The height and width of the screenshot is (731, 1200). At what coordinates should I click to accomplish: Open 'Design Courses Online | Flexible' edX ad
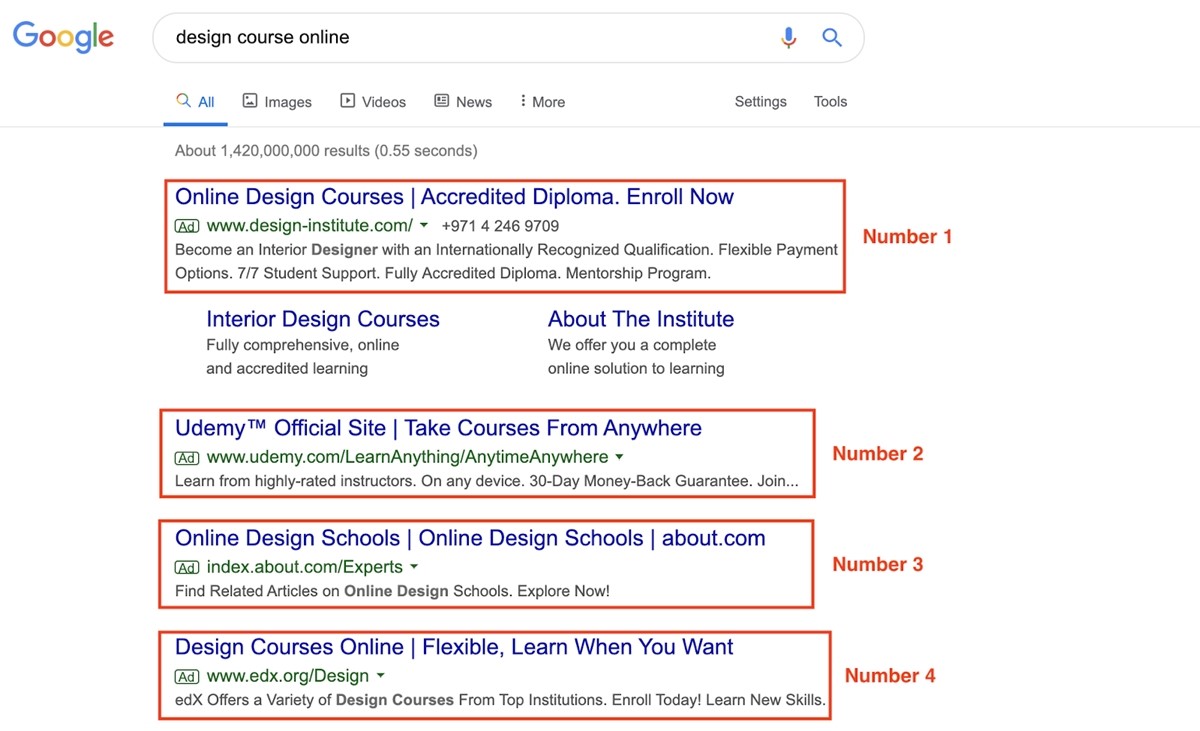454,647
